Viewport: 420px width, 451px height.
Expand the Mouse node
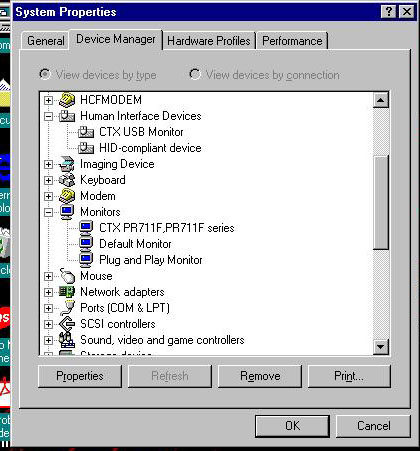pos(48,276)
